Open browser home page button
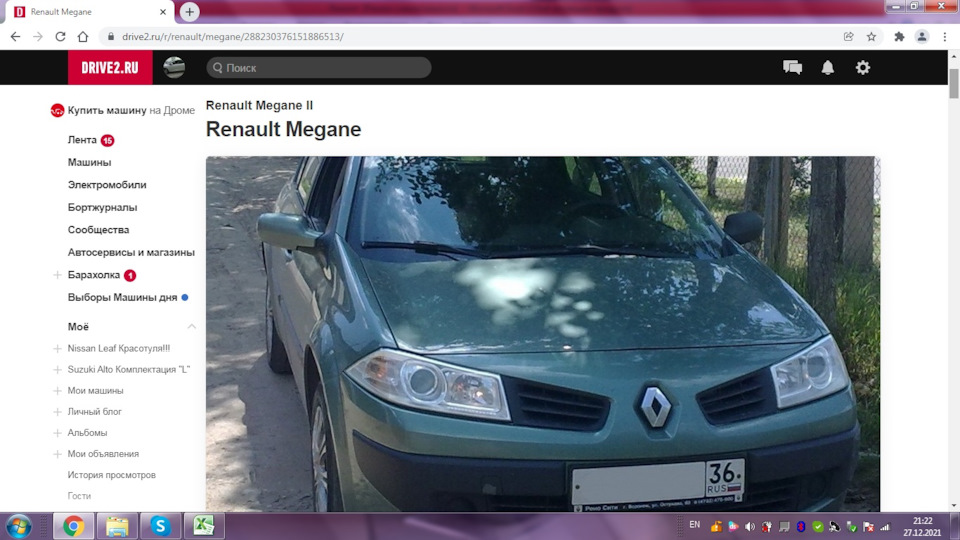The width and height of the screenshot is (960, 540). pyautogui.click(x=83, y=37)
